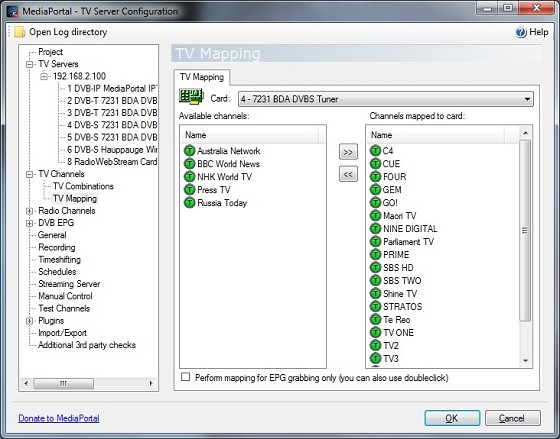Click the MediaPortal app icon in title bar

(12, 11)
